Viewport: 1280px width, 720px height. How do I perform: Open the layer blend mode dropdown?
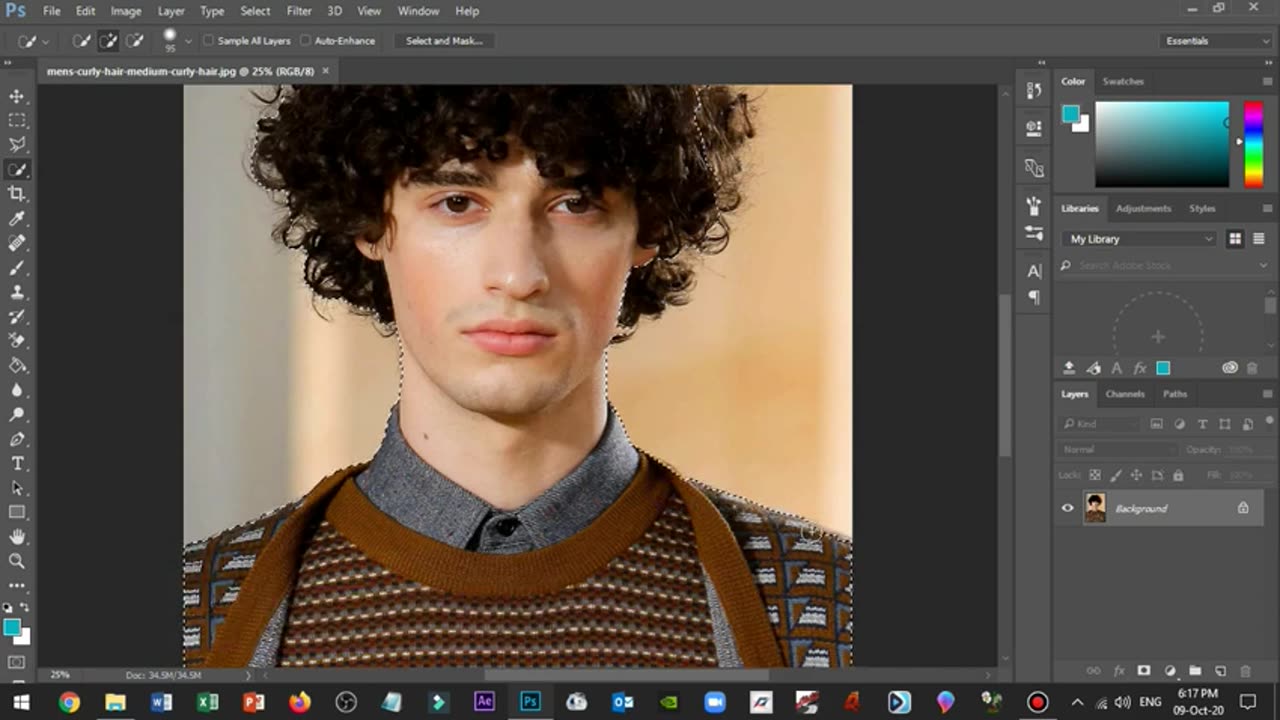pos(1117,450)
